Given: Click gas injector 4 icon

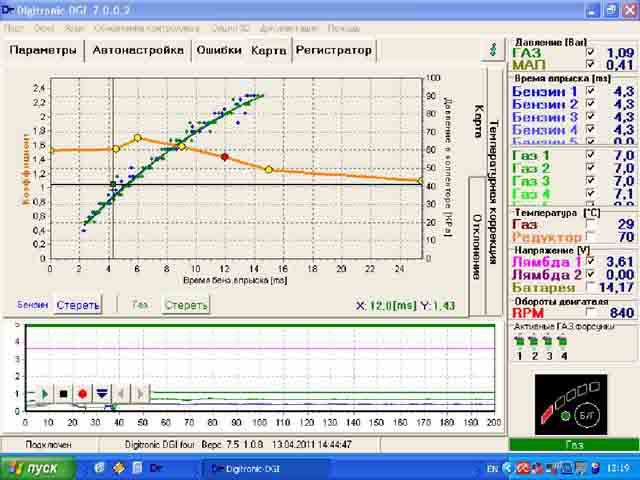Looking at the screenshot, I should [564, 342].
